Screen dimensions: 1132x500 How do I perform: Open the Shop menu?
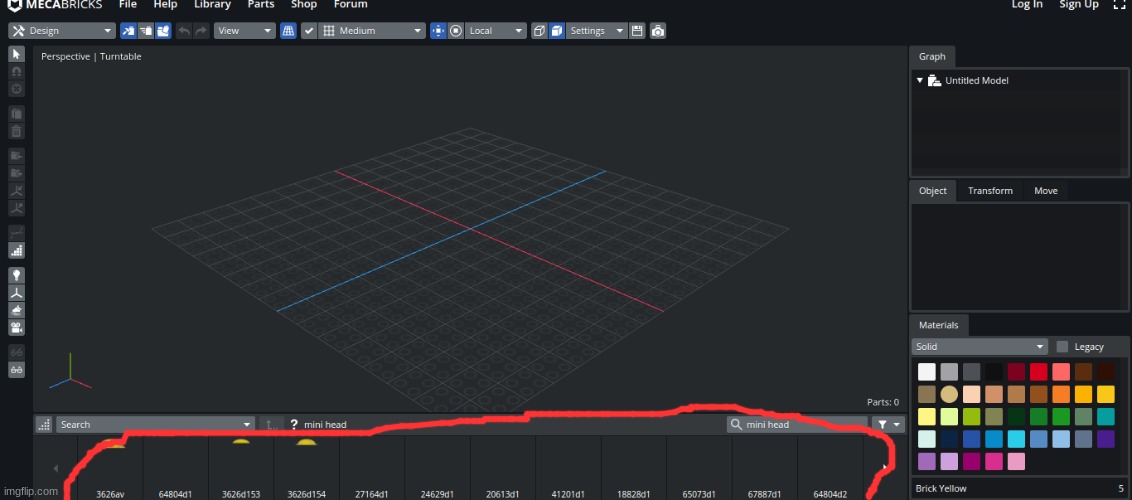[304, 4]
